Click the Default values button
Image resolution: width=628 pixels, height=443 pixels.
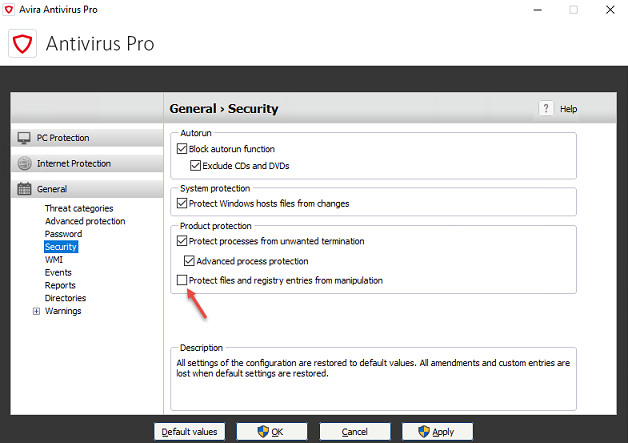(x=189, y=432)
